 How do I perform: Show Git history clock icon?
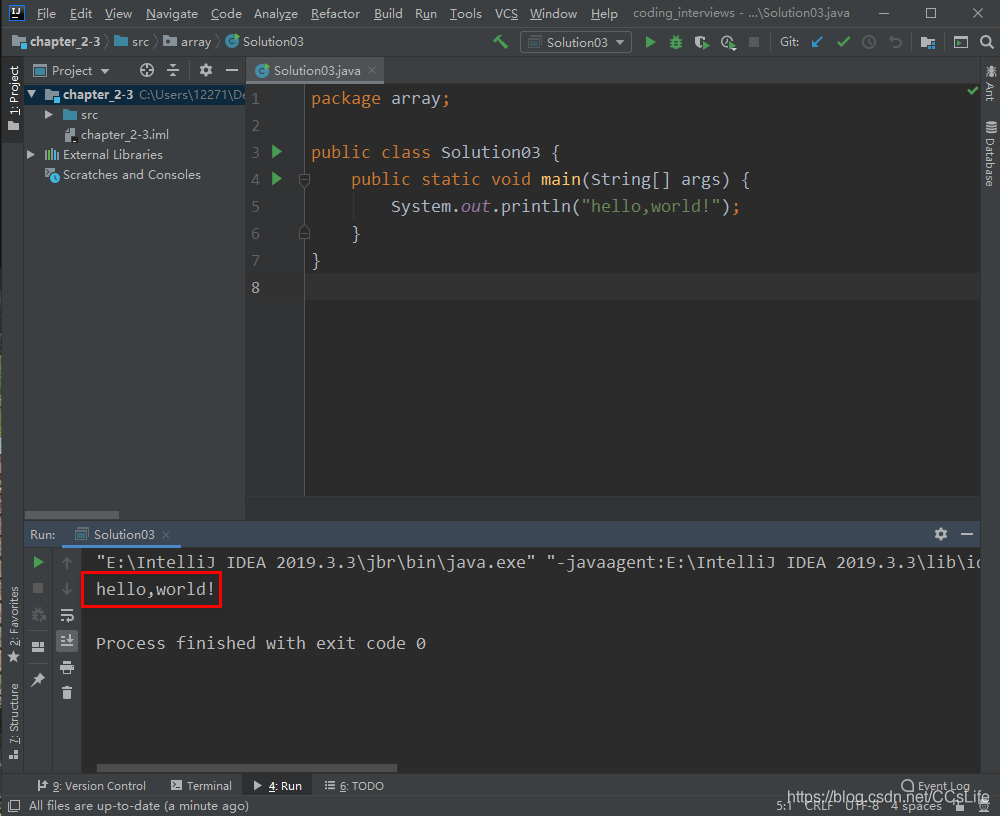pyautogui.click(x=869, y=42)
